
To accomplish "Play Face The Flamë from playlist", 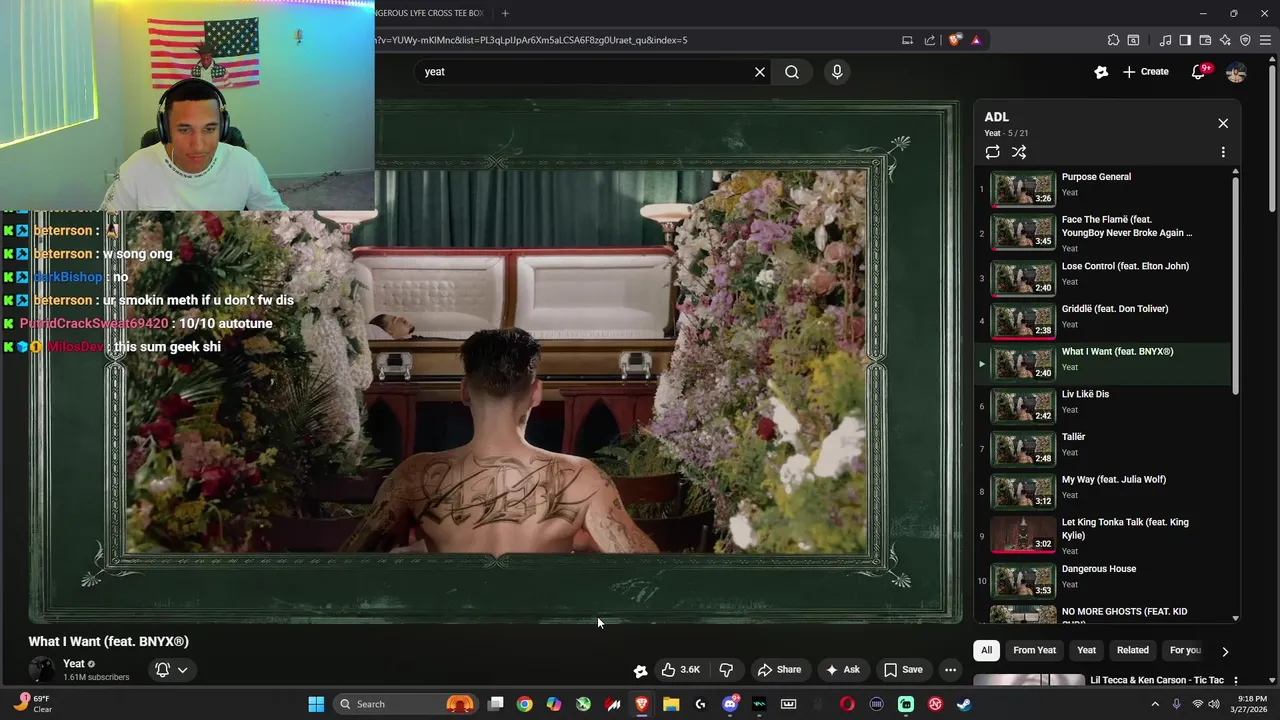I will [x=1102, y=233].
